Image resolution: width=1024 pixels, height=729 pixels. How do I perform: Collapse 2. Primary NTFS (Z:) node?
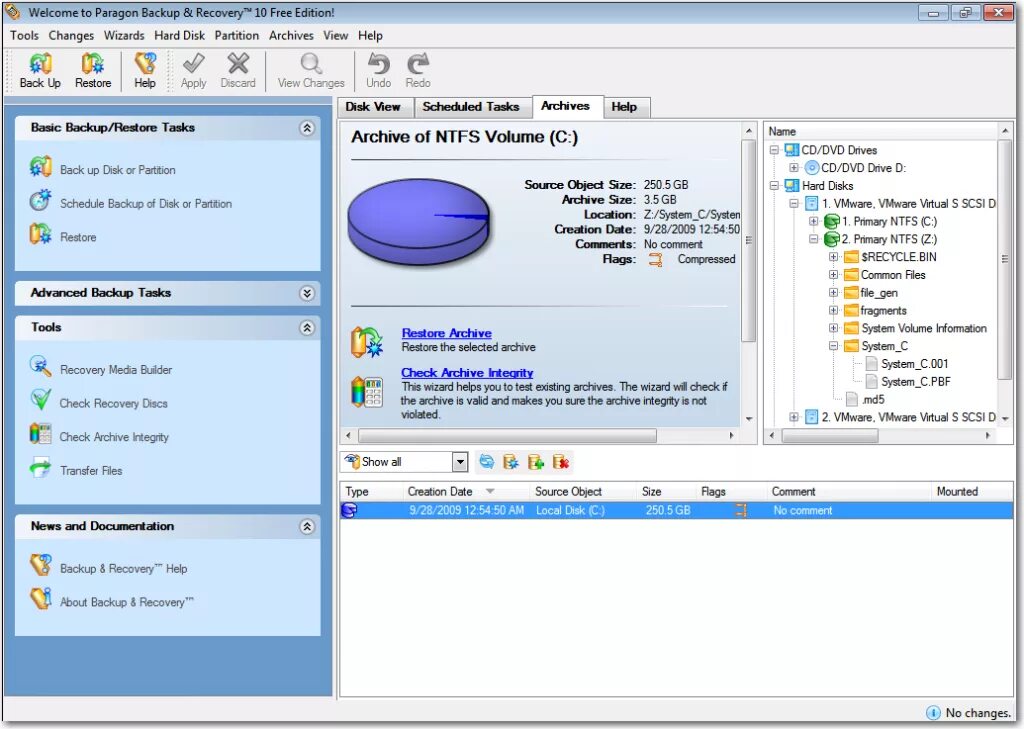(x=814, y=239)
